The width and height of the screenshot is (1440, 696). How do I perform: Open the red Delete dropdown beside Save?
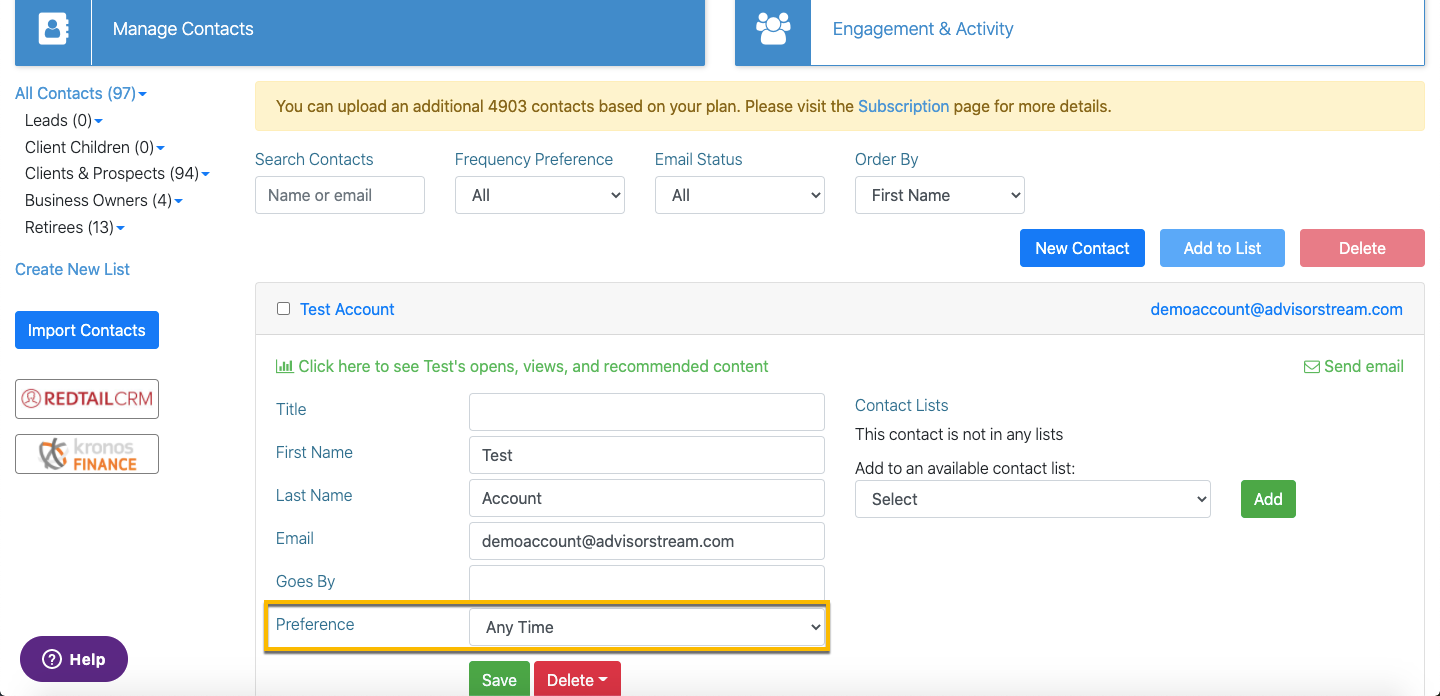(577, 679)
